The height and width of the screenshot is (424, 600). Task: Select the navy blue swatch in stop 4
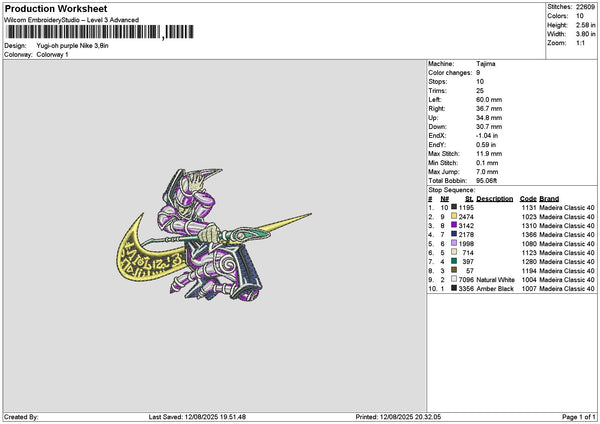tap(454, 234)
